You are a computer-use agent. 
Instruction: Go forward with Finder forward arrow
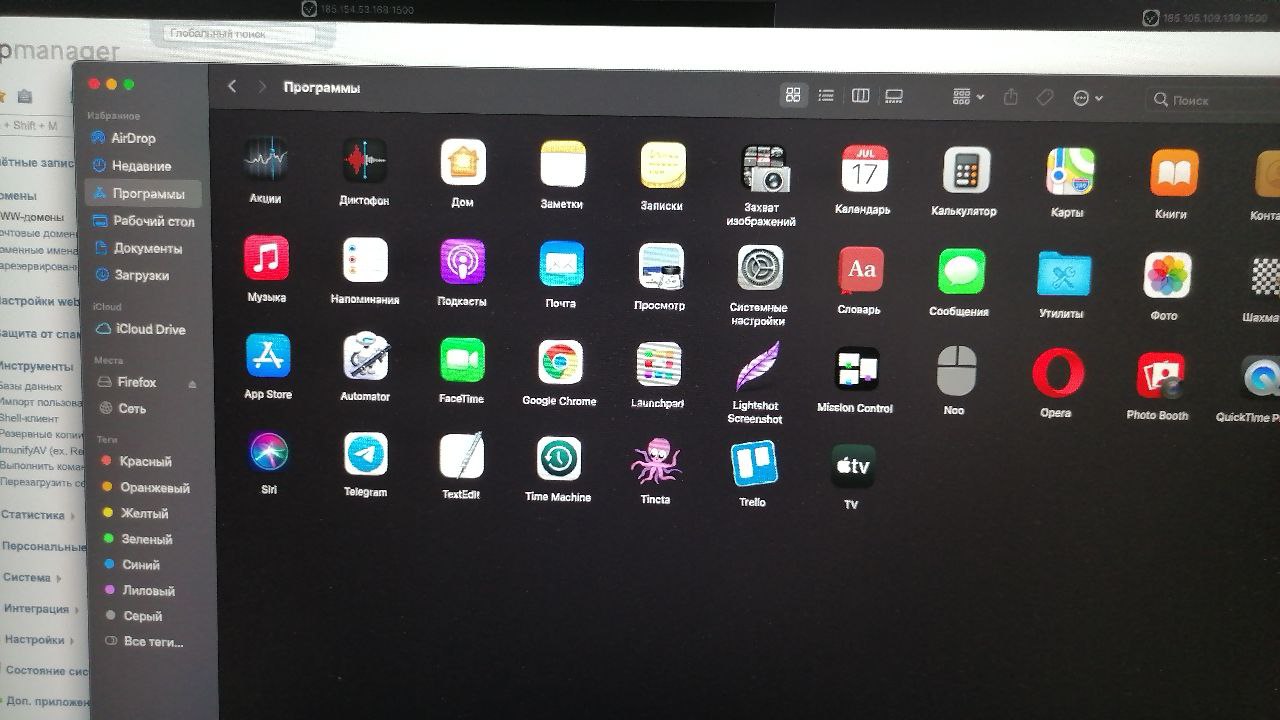pos(262,87)
